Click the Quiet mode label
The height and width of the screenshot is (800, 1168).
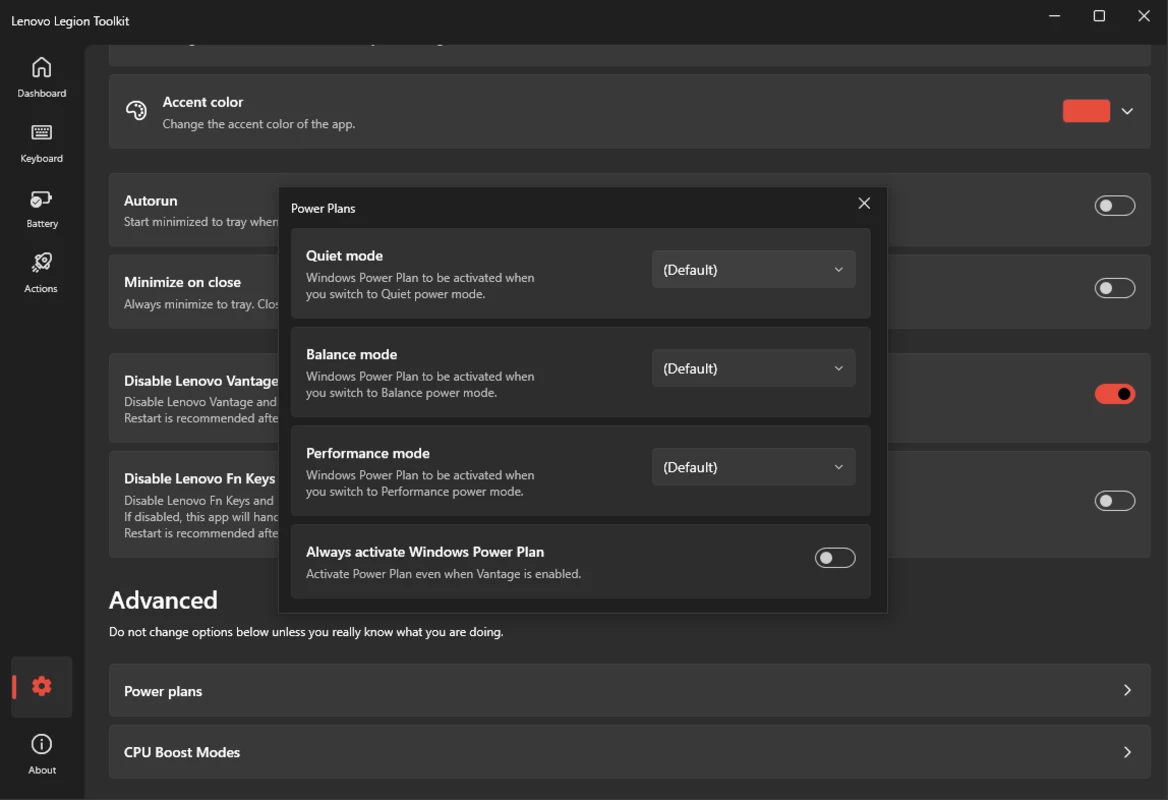tap(344, 255)
